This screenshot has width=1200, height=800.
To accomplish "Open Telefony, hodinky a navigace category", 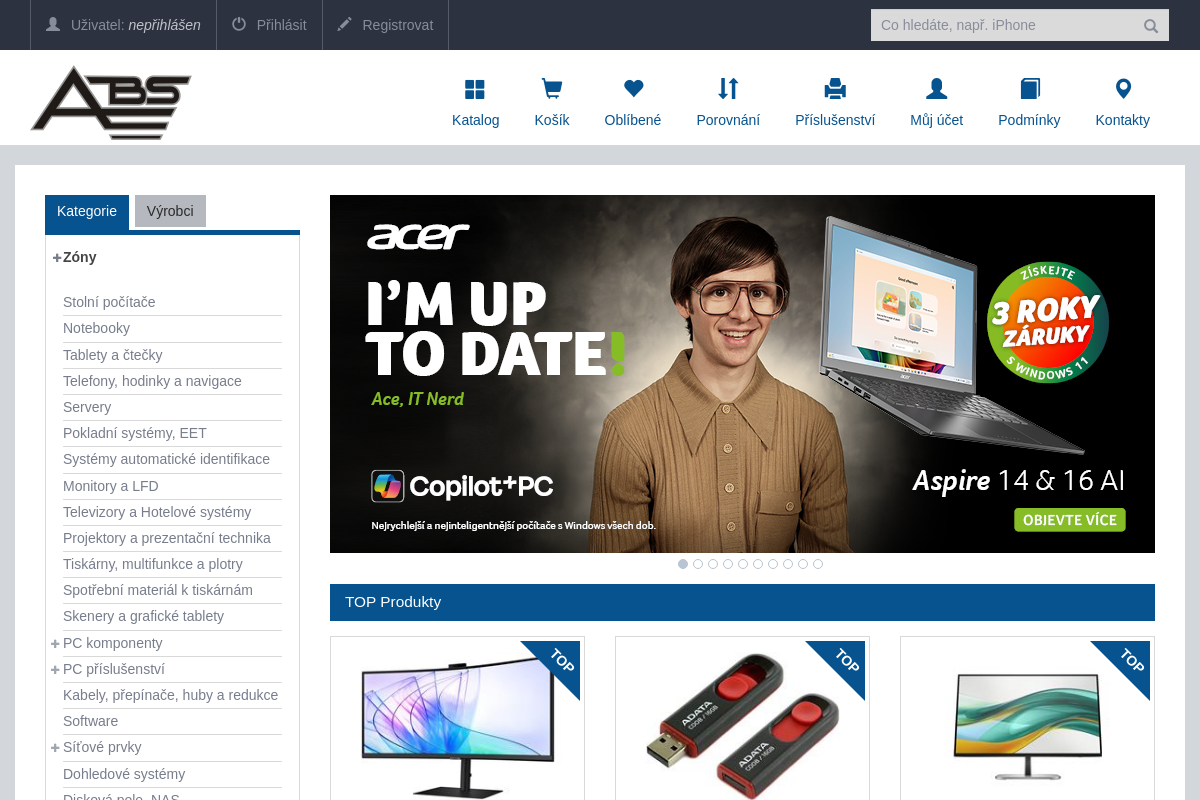I will pyautogui.click(x=152, y=381).
